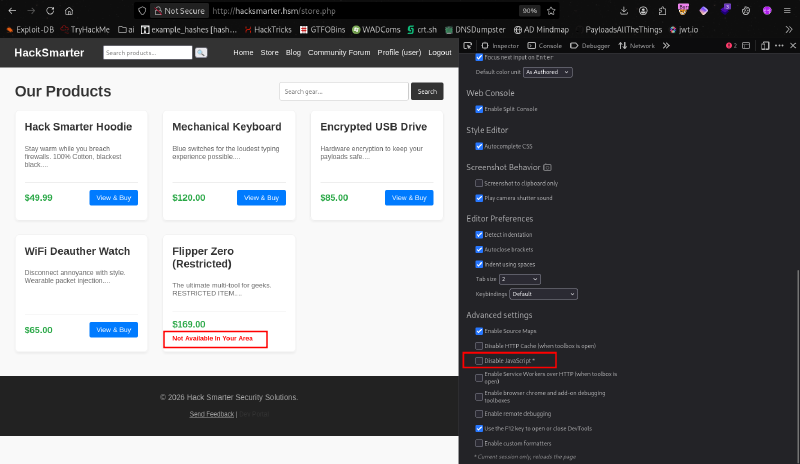Click View & Buy for Encrypted USB Drive
Screen dimensions: 800x464
click(409, 198)
